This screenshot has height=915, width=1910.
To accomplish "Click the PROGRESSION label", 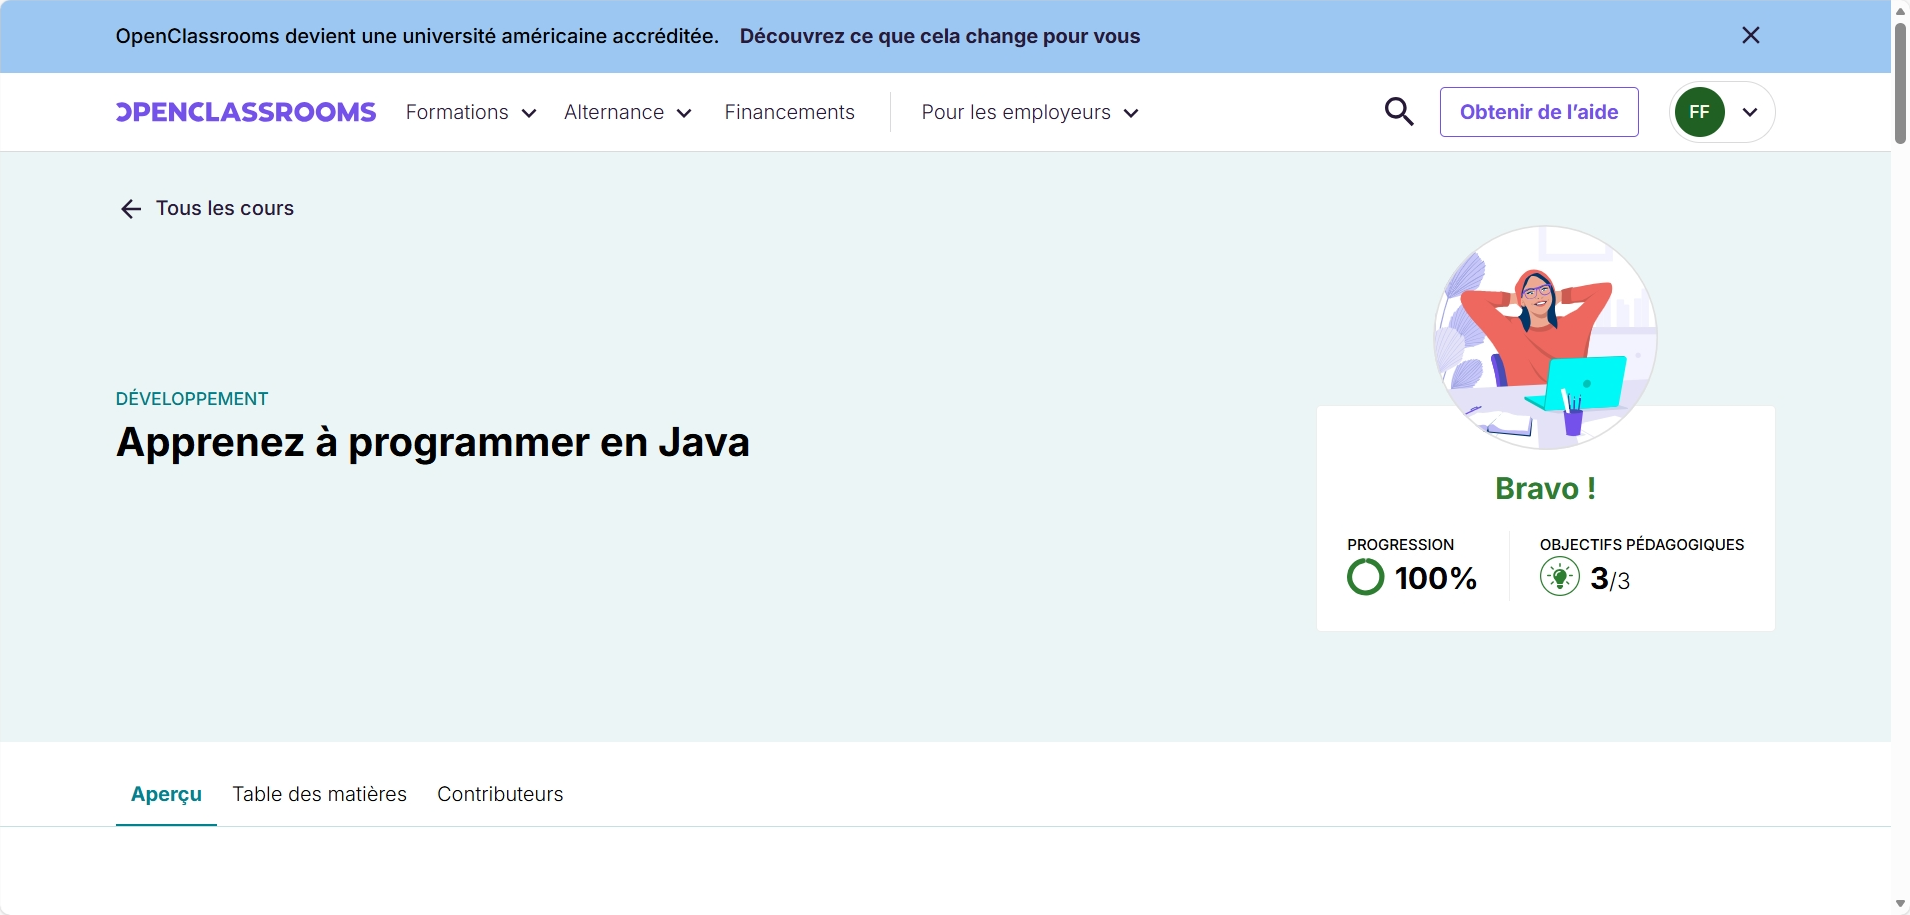I will point(1400,544).
